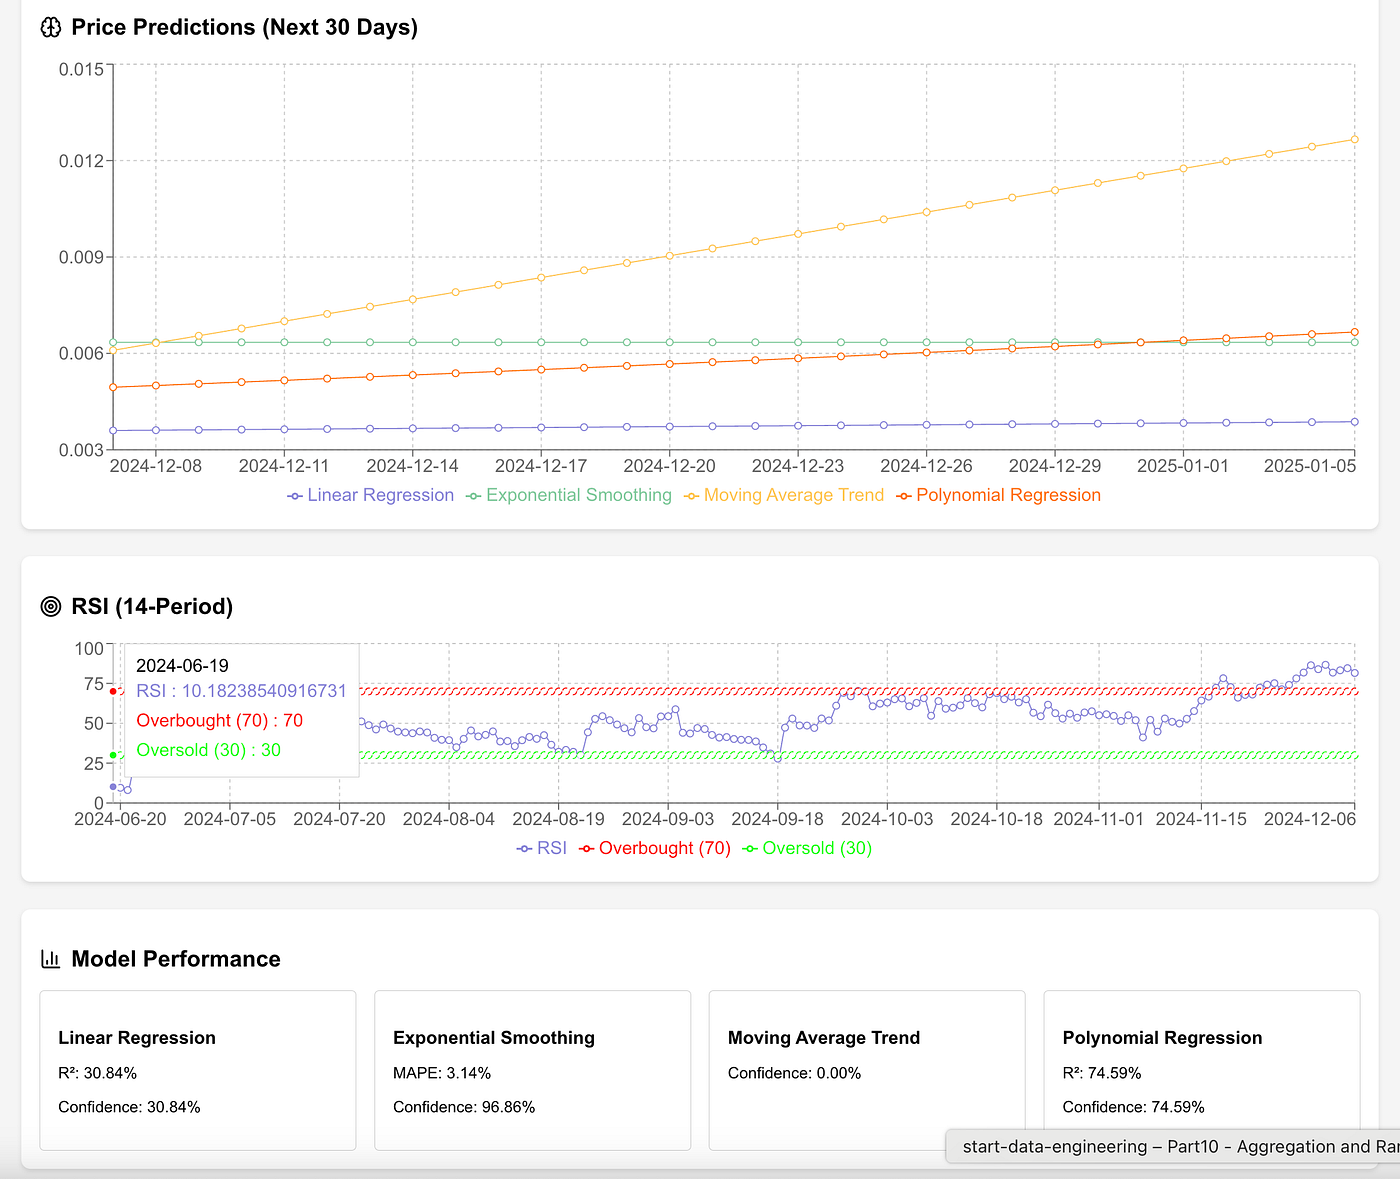1400x1179 pixels.
Task: Click the start-data-engineering tooltip at bottom
Action: point(1173,1147)
